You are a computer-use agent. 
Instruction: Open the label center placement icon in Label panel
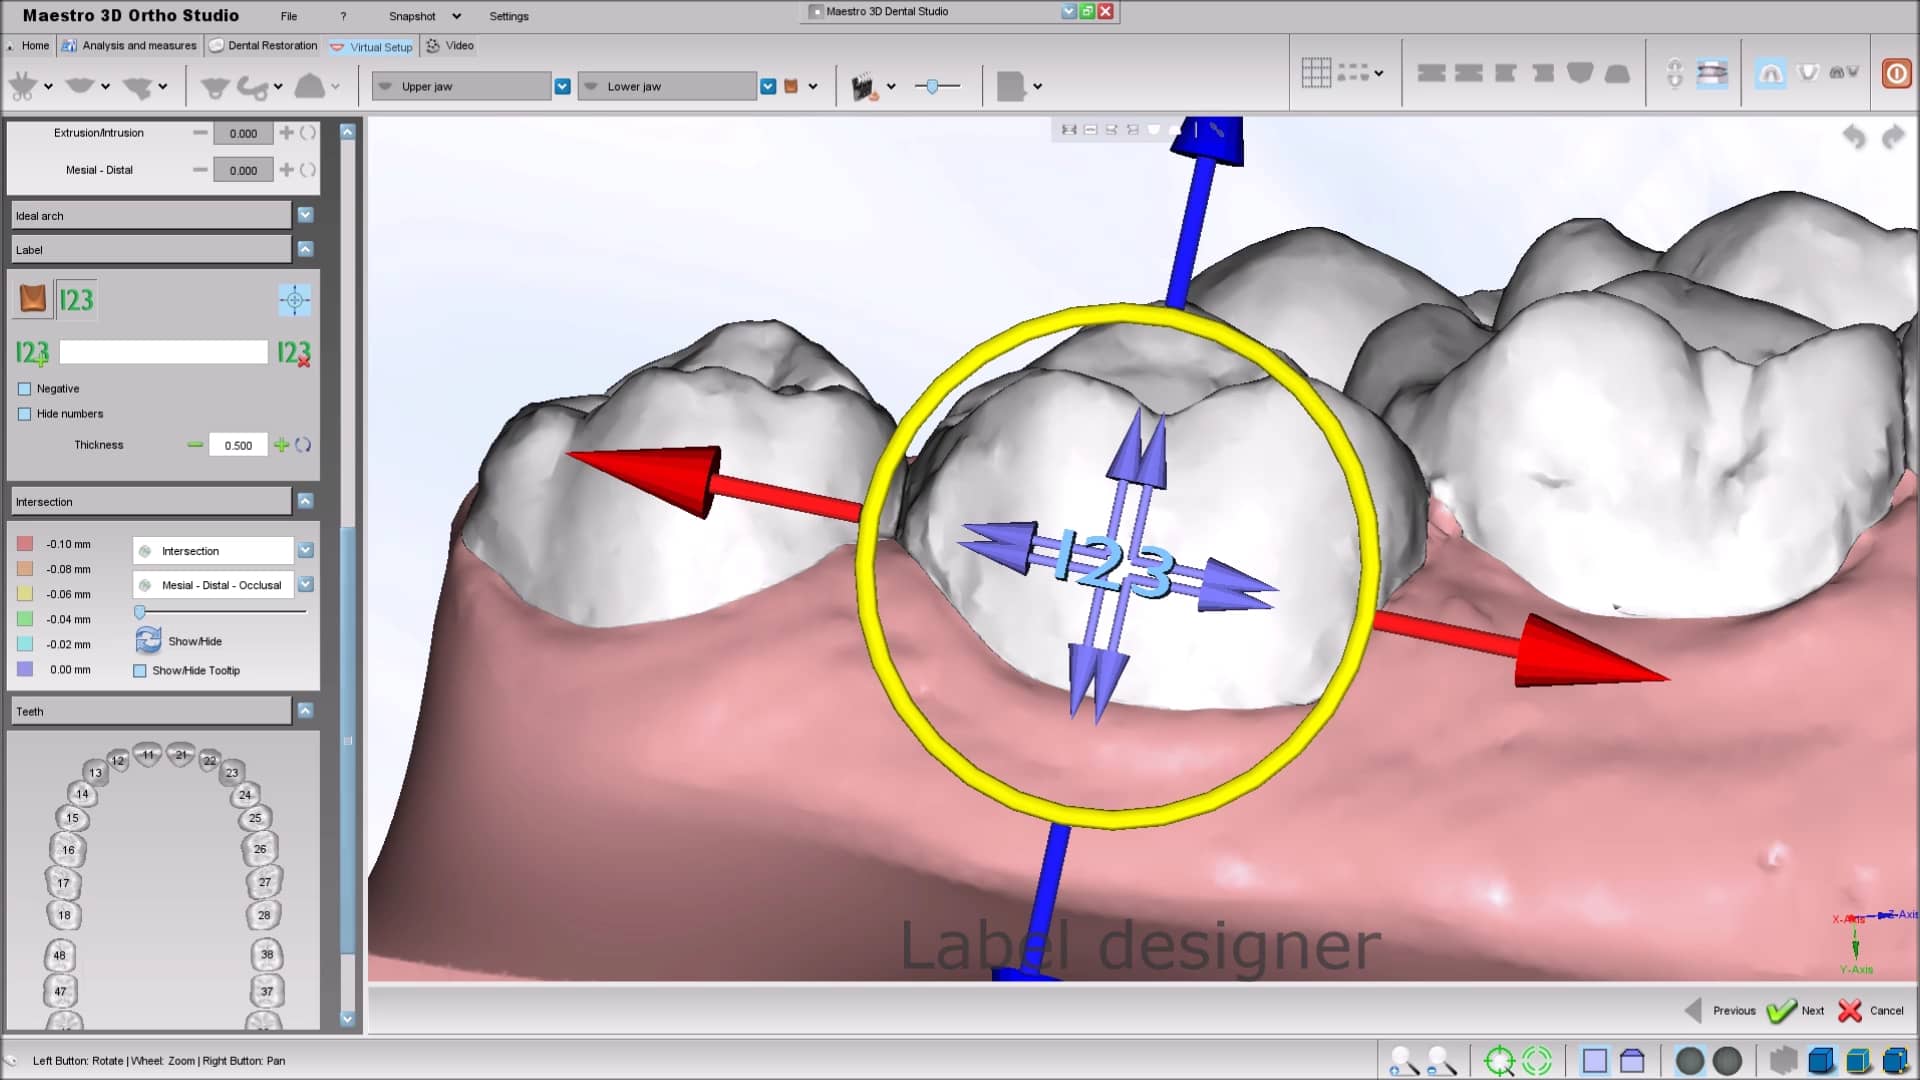[294, 299]
